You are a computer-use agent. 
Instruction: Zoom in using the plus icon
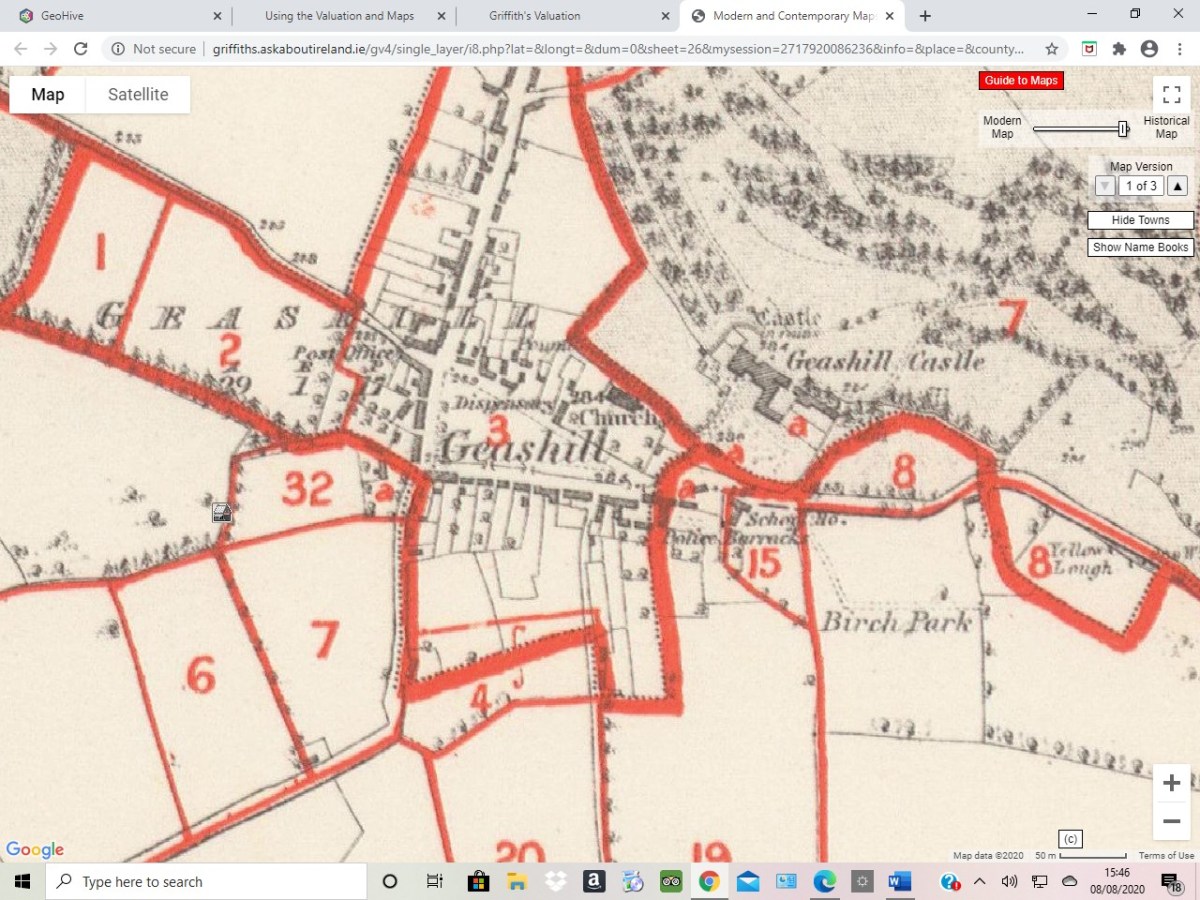pos(1170,783)
